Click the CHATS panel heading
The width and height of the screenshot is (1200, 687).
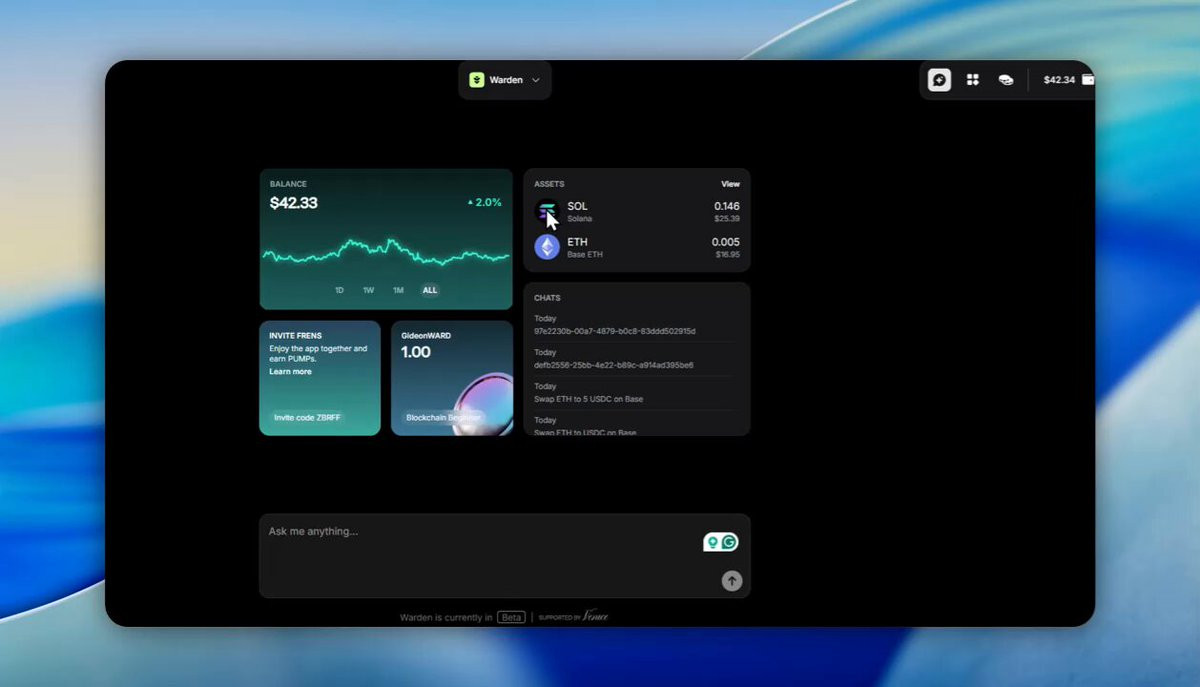547,298
